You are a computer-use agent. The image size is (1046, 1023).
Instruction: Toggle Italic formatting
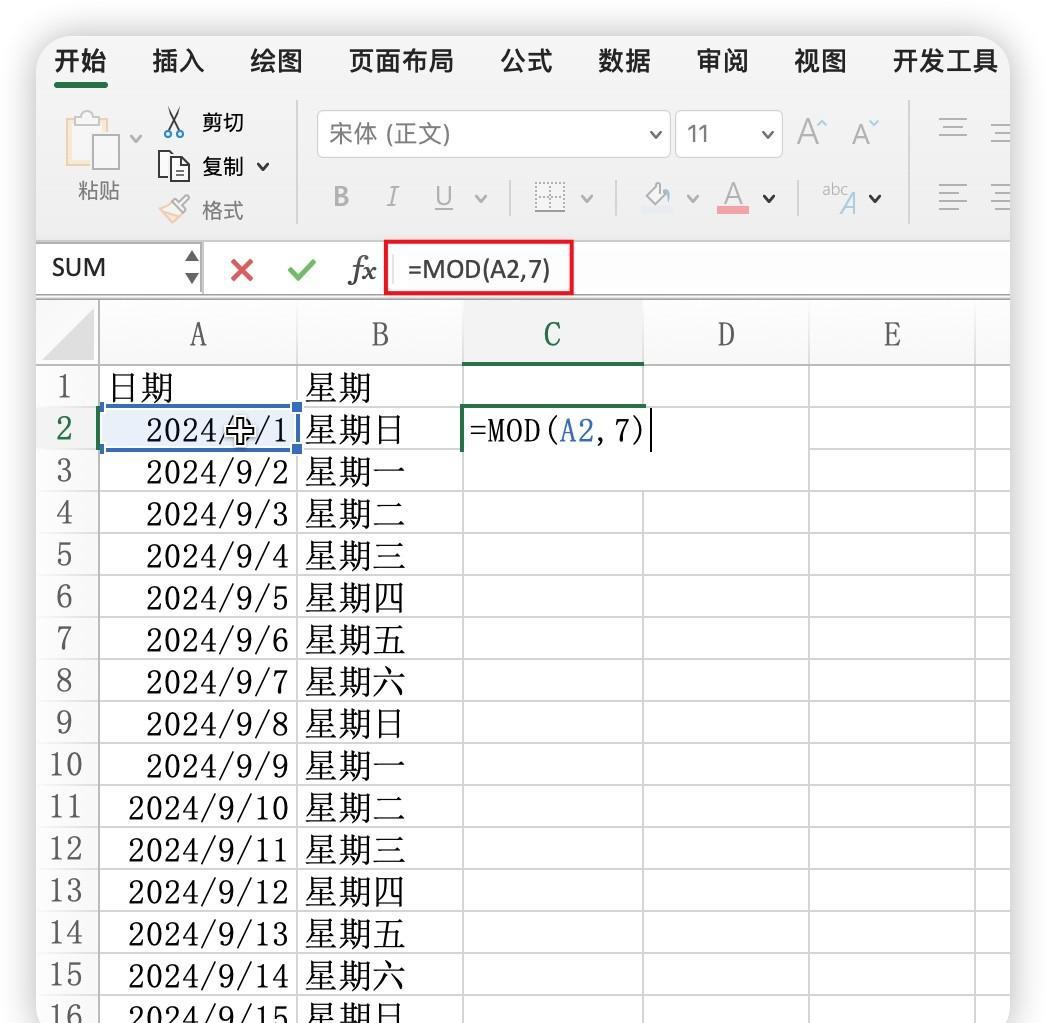click(x=392, y=197)
